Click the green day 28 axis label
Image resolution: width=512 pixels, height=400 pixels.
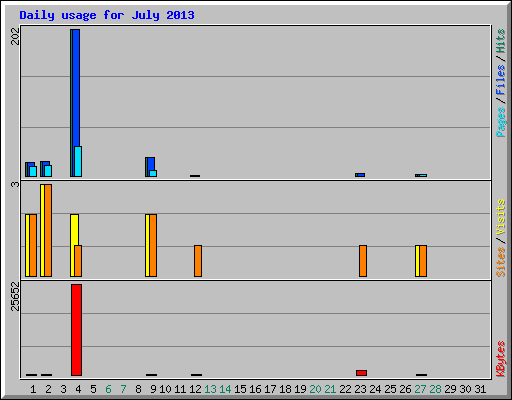click(x=435, y=389)
